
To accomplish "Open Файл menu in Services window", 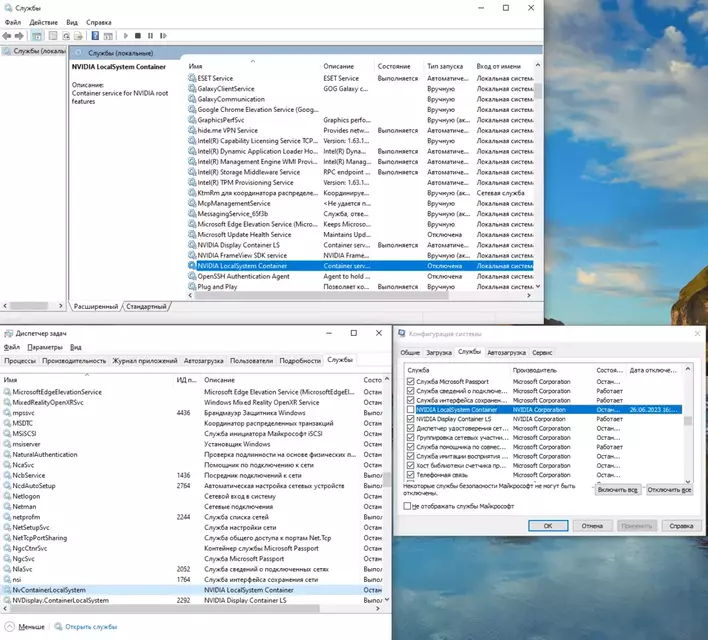I will click(13, 22).
